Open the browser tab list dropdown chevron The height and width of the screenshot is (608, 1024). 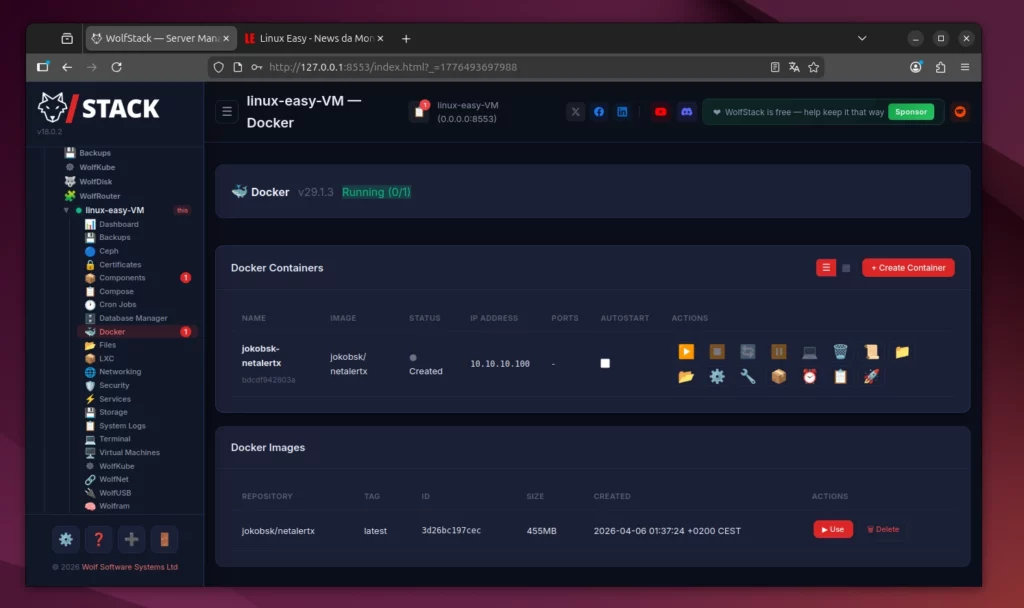862,37
